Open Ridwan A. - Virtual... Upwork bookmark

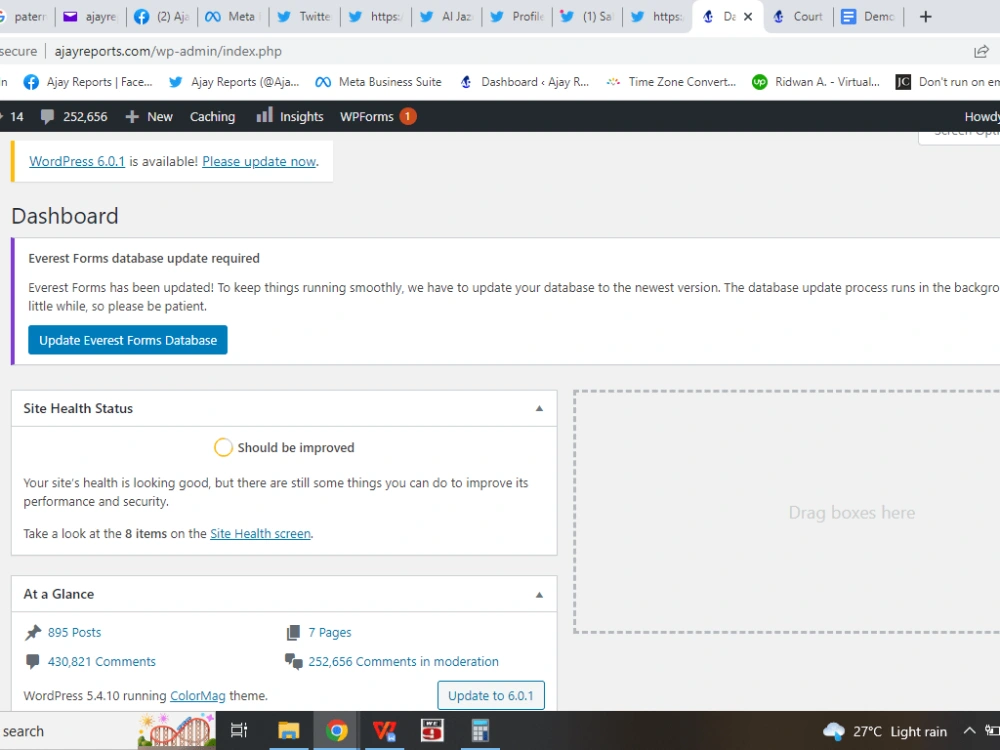pos(816,82)
